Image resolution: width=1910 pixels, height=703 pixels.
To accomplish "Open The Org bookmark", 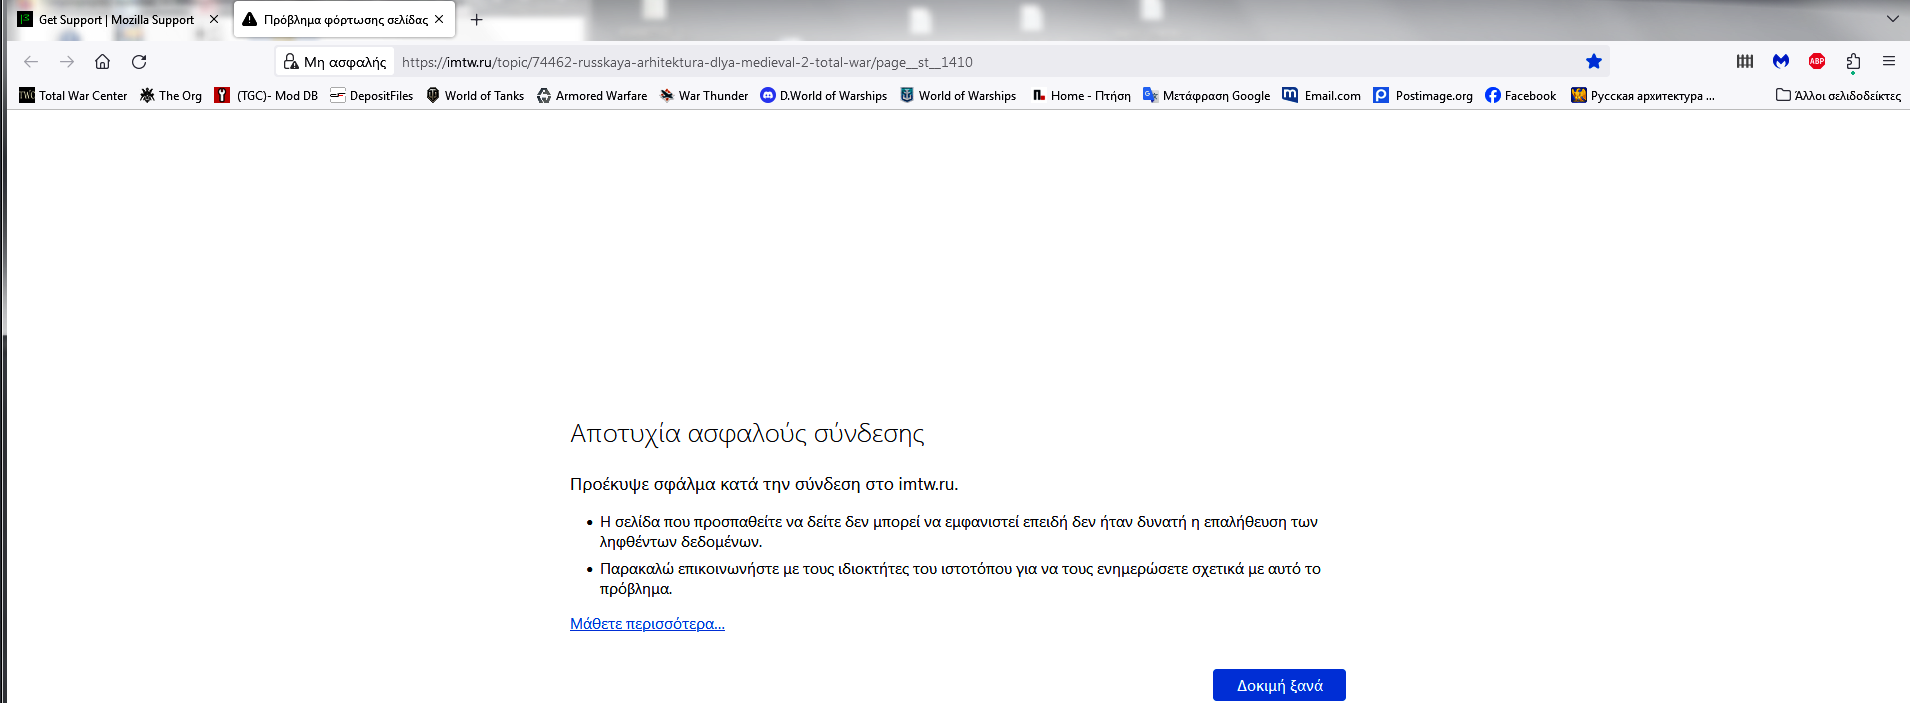I will 171,96.
